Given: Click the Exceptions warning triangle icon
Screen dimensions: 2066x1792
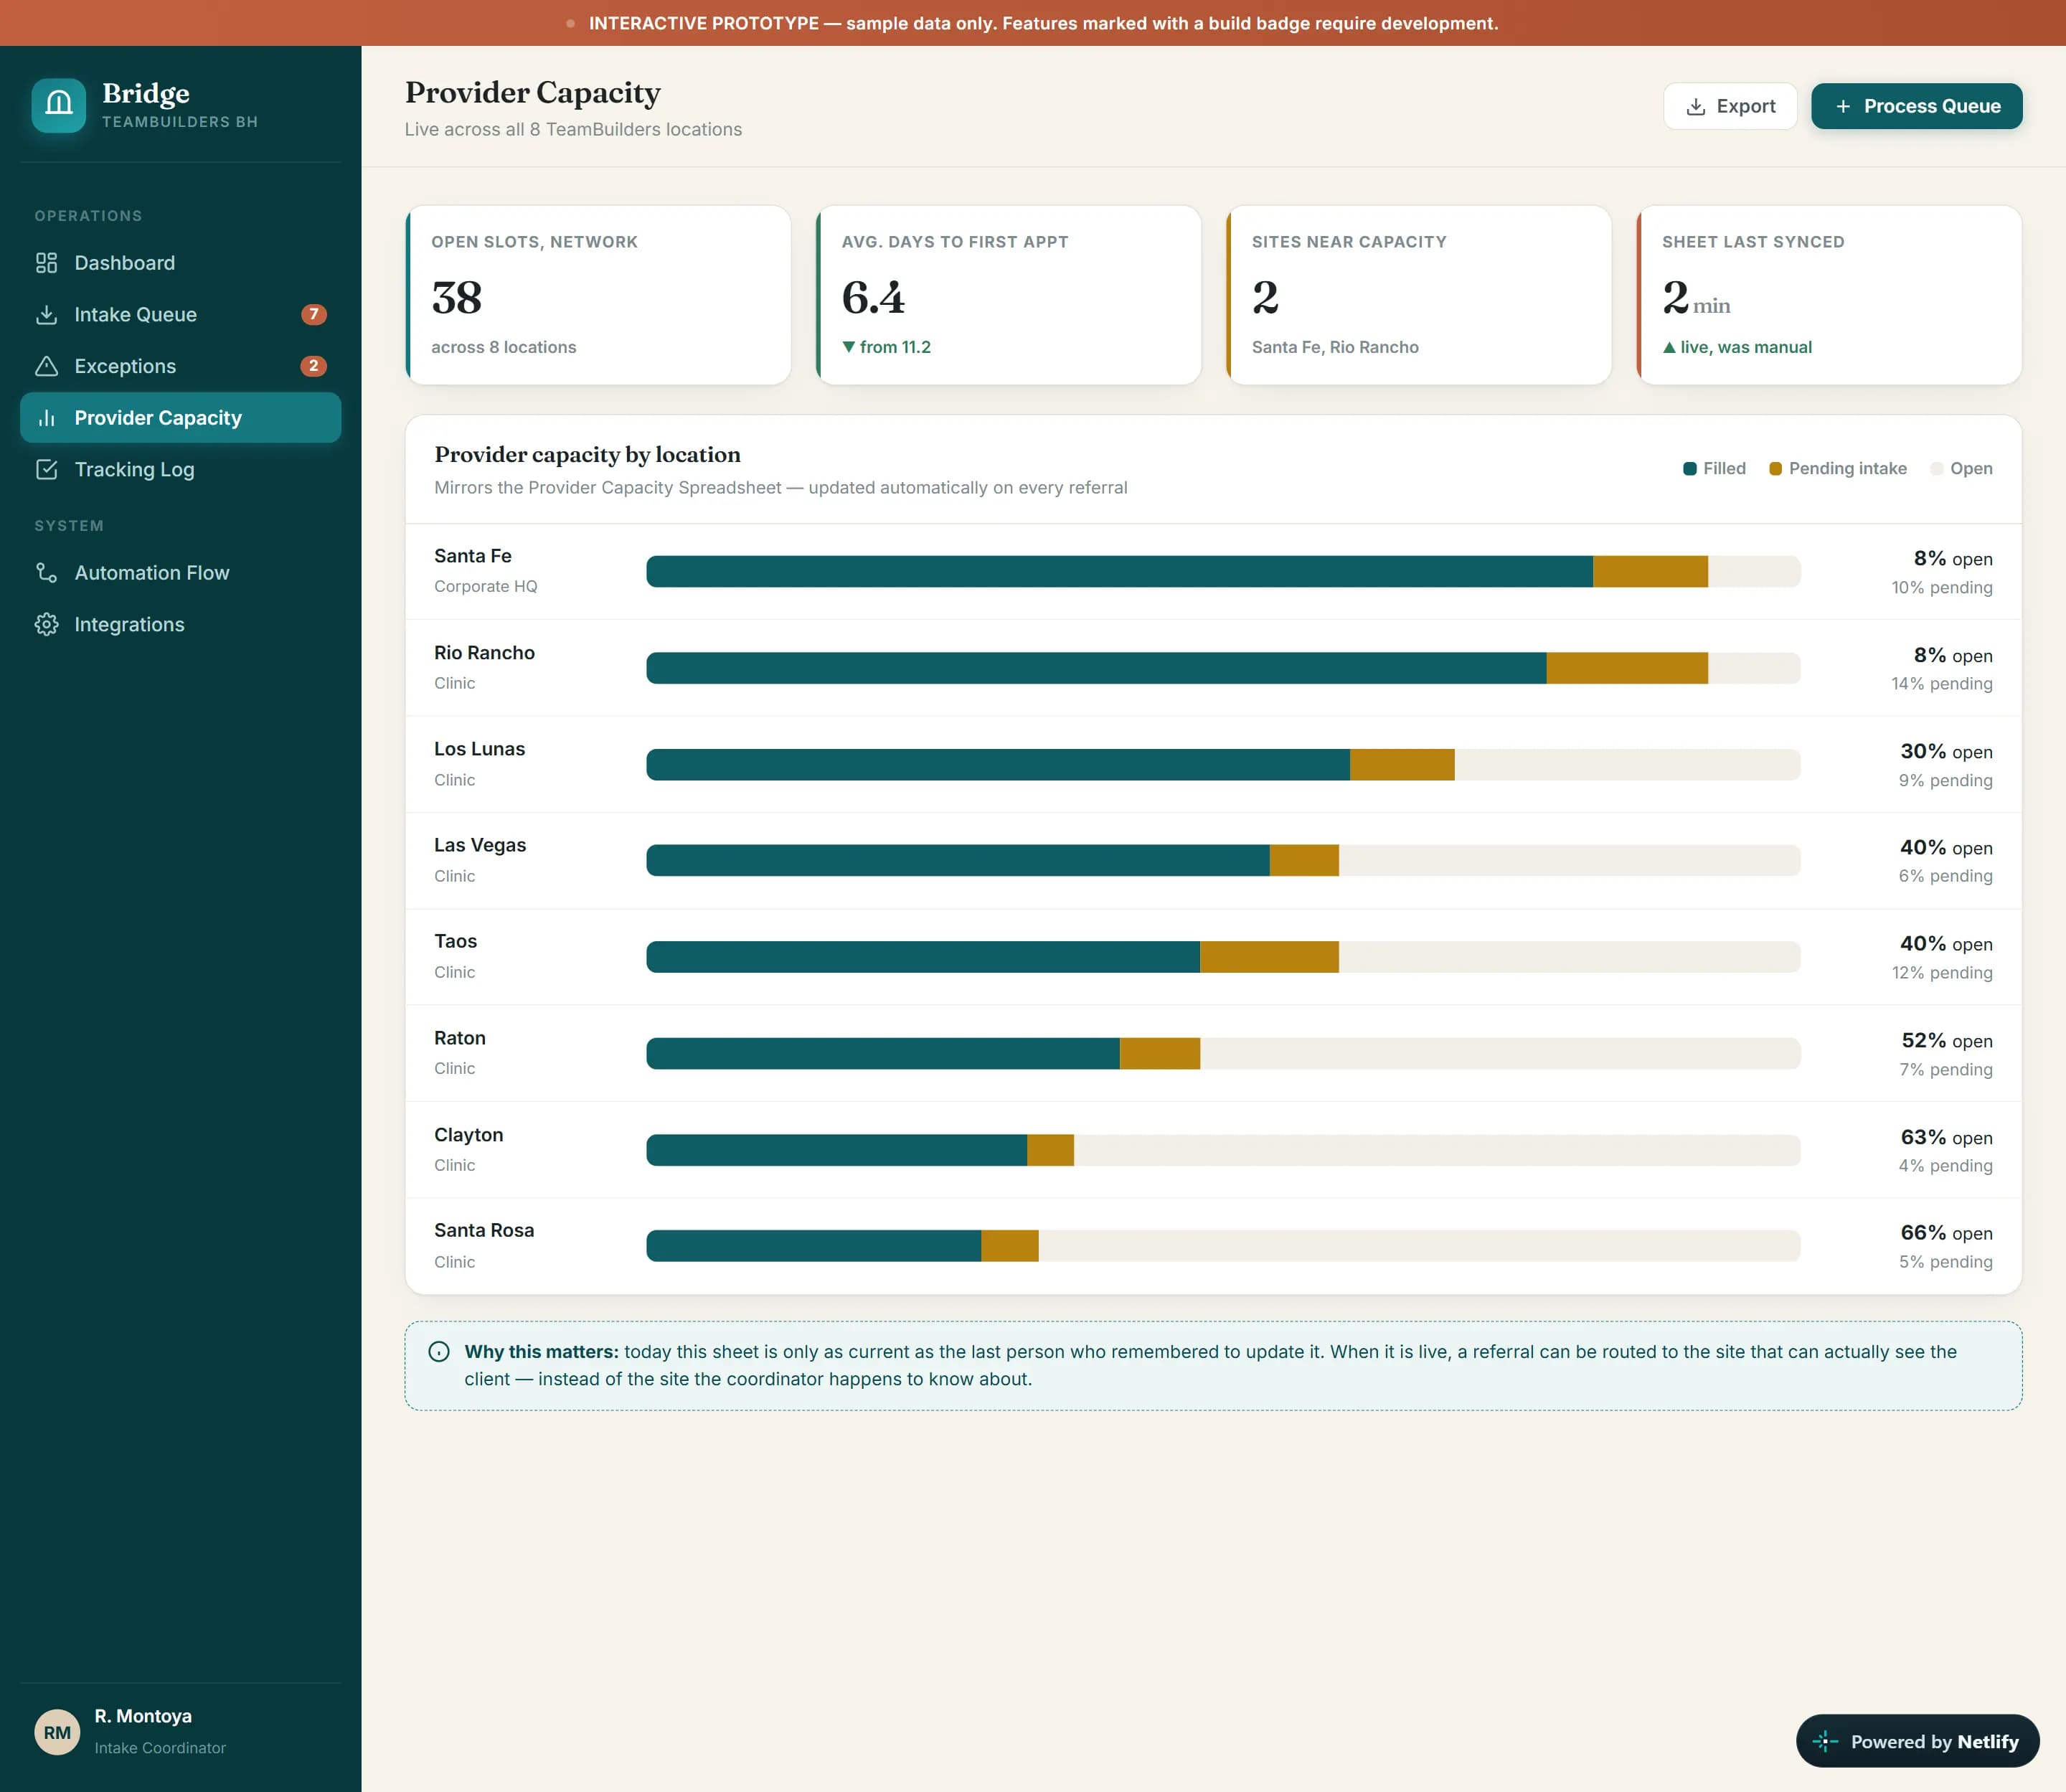Looking at the screenshot, I should click(x=46, y=366).
